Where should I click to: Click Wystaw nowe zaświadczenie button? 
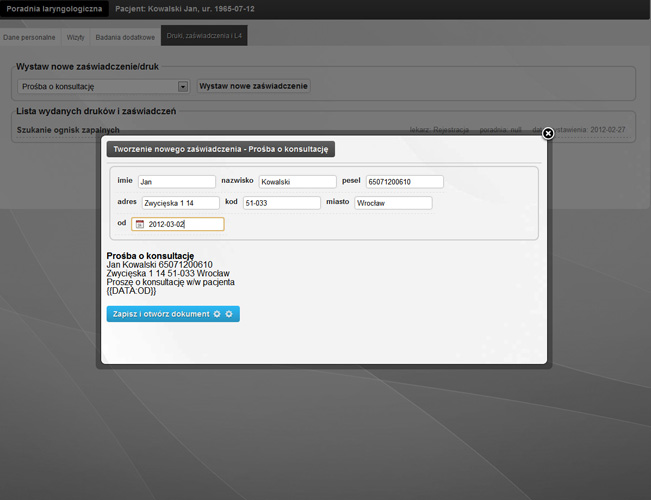coord(253,86)
